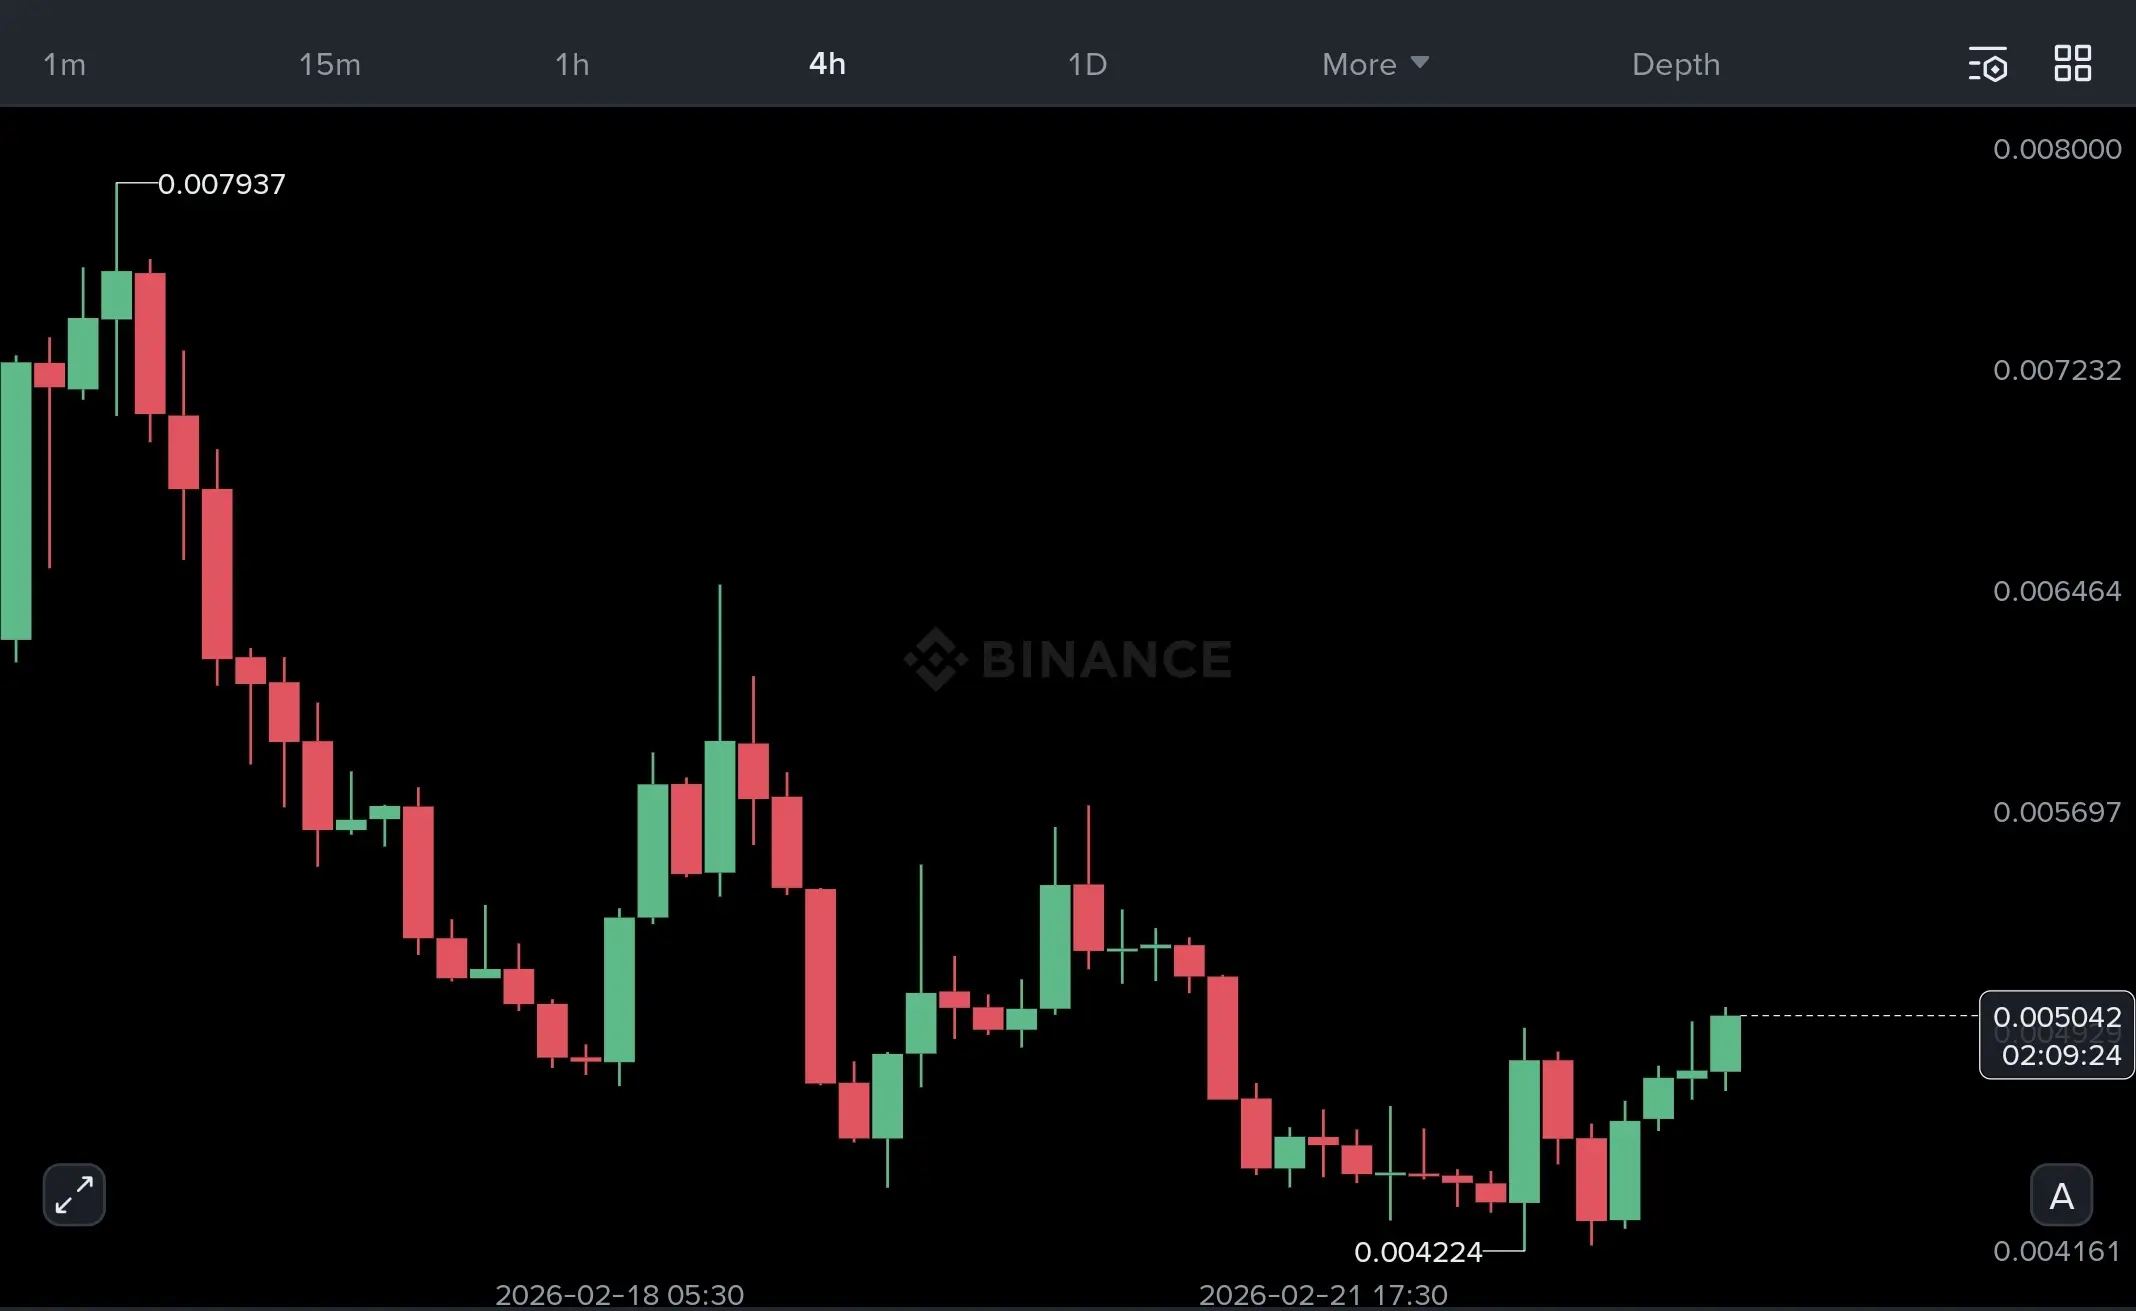This screenshot has width=2136, height=1311.
Task: Select the 15m timeframe
Action: (329, 64)
